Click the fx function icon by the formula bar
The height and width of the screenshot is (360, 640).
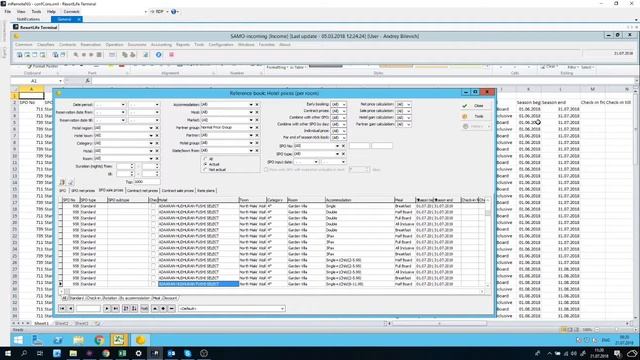[87, 81]
